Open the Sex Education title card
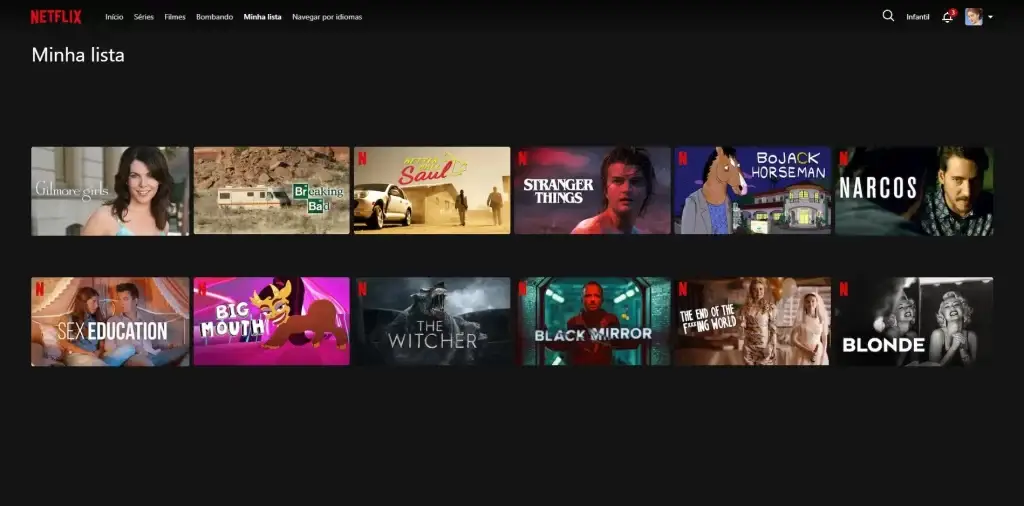Viewport: 1024px width, 506px height. (110, 321)
